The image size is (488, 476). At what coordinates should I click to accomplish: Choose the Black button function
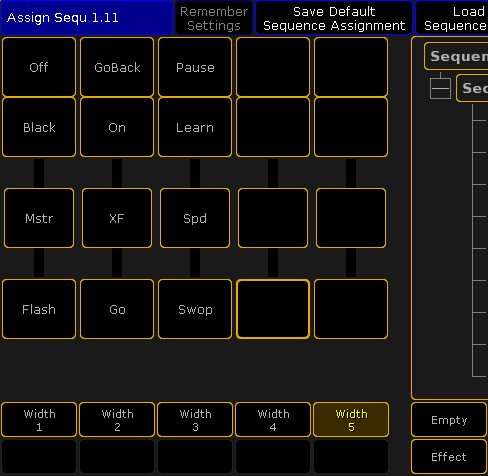pos(39,127)
